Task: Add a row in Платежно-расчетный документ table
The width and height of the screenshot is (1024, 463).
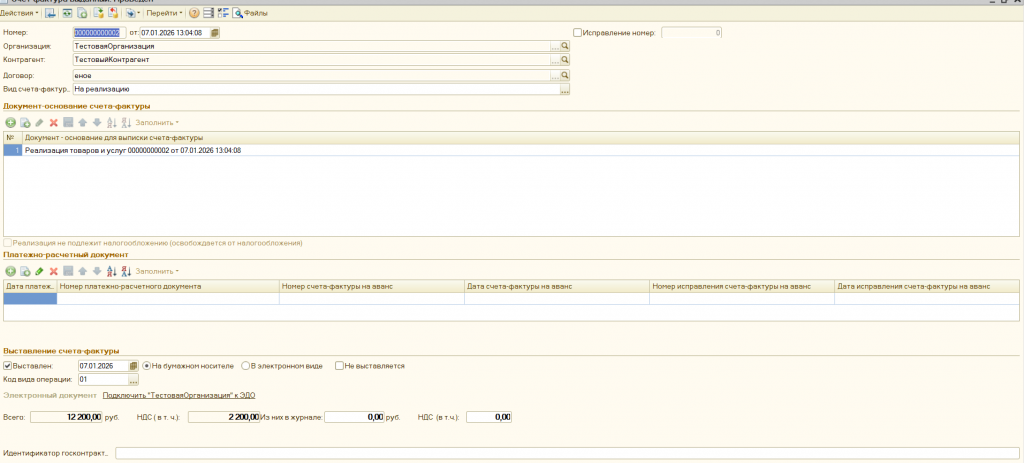Action: (x=10, y=271)
